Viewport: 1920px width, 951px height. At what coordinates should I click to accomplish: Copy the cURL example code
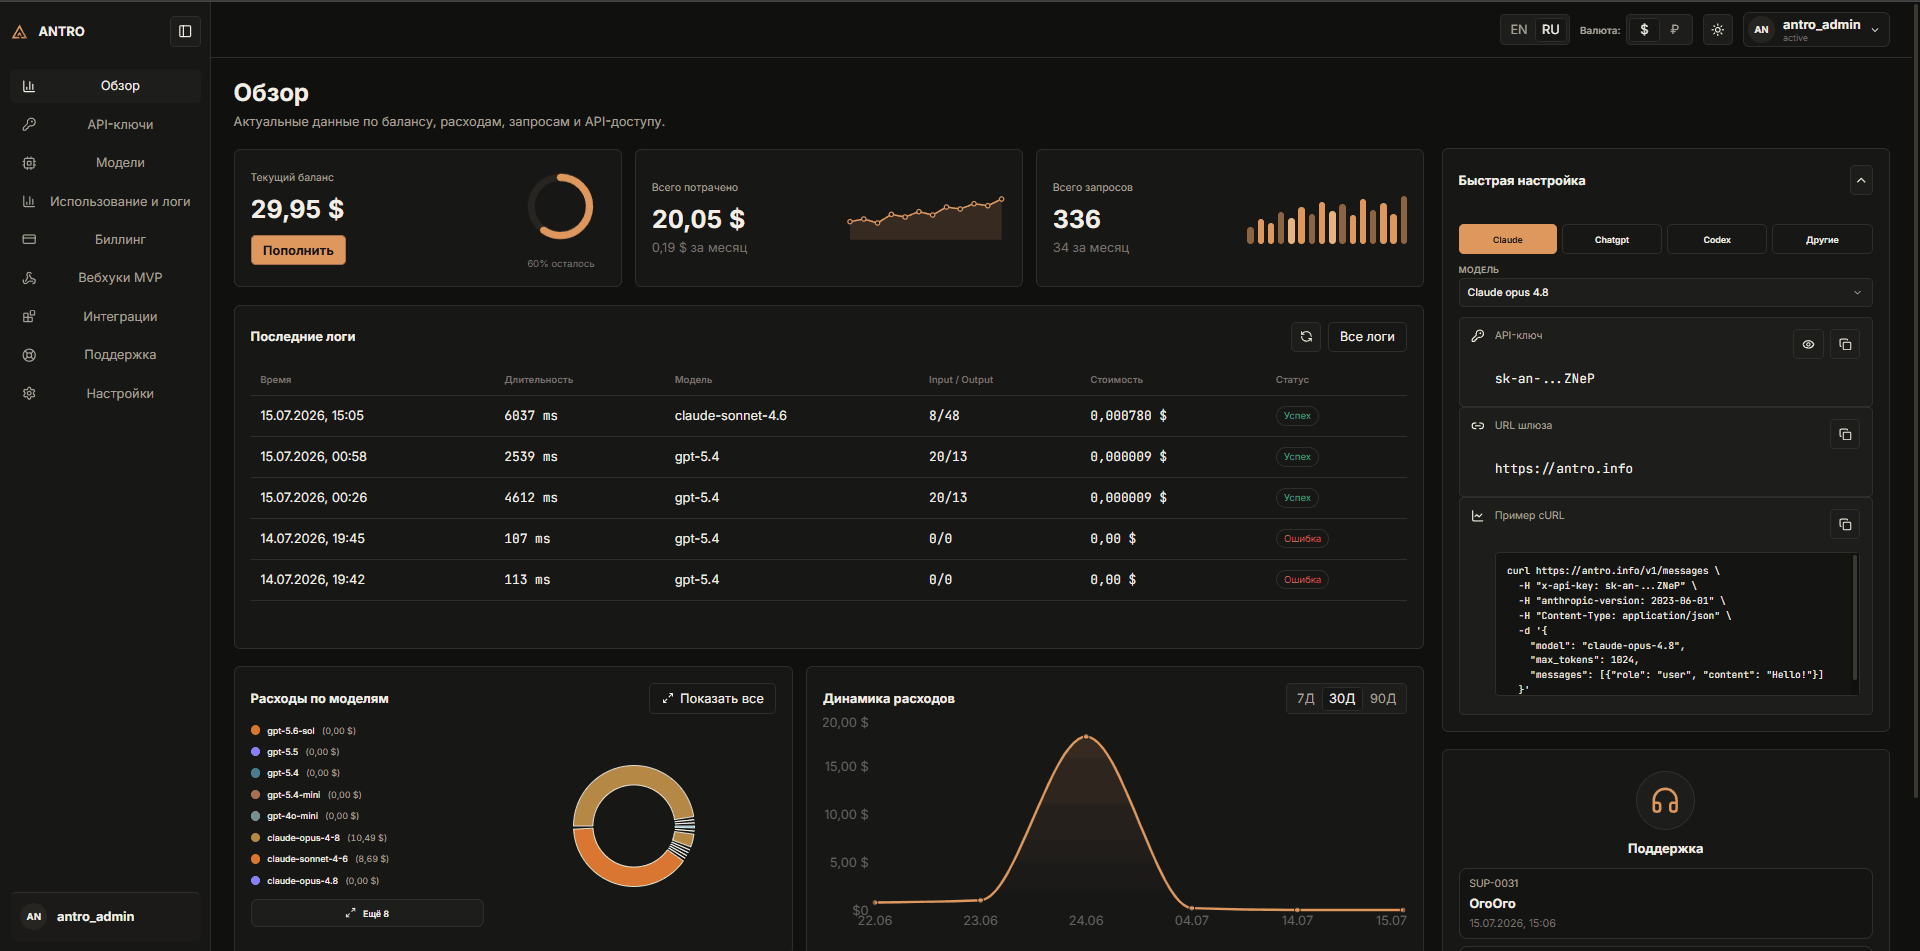pos(1845,525)
